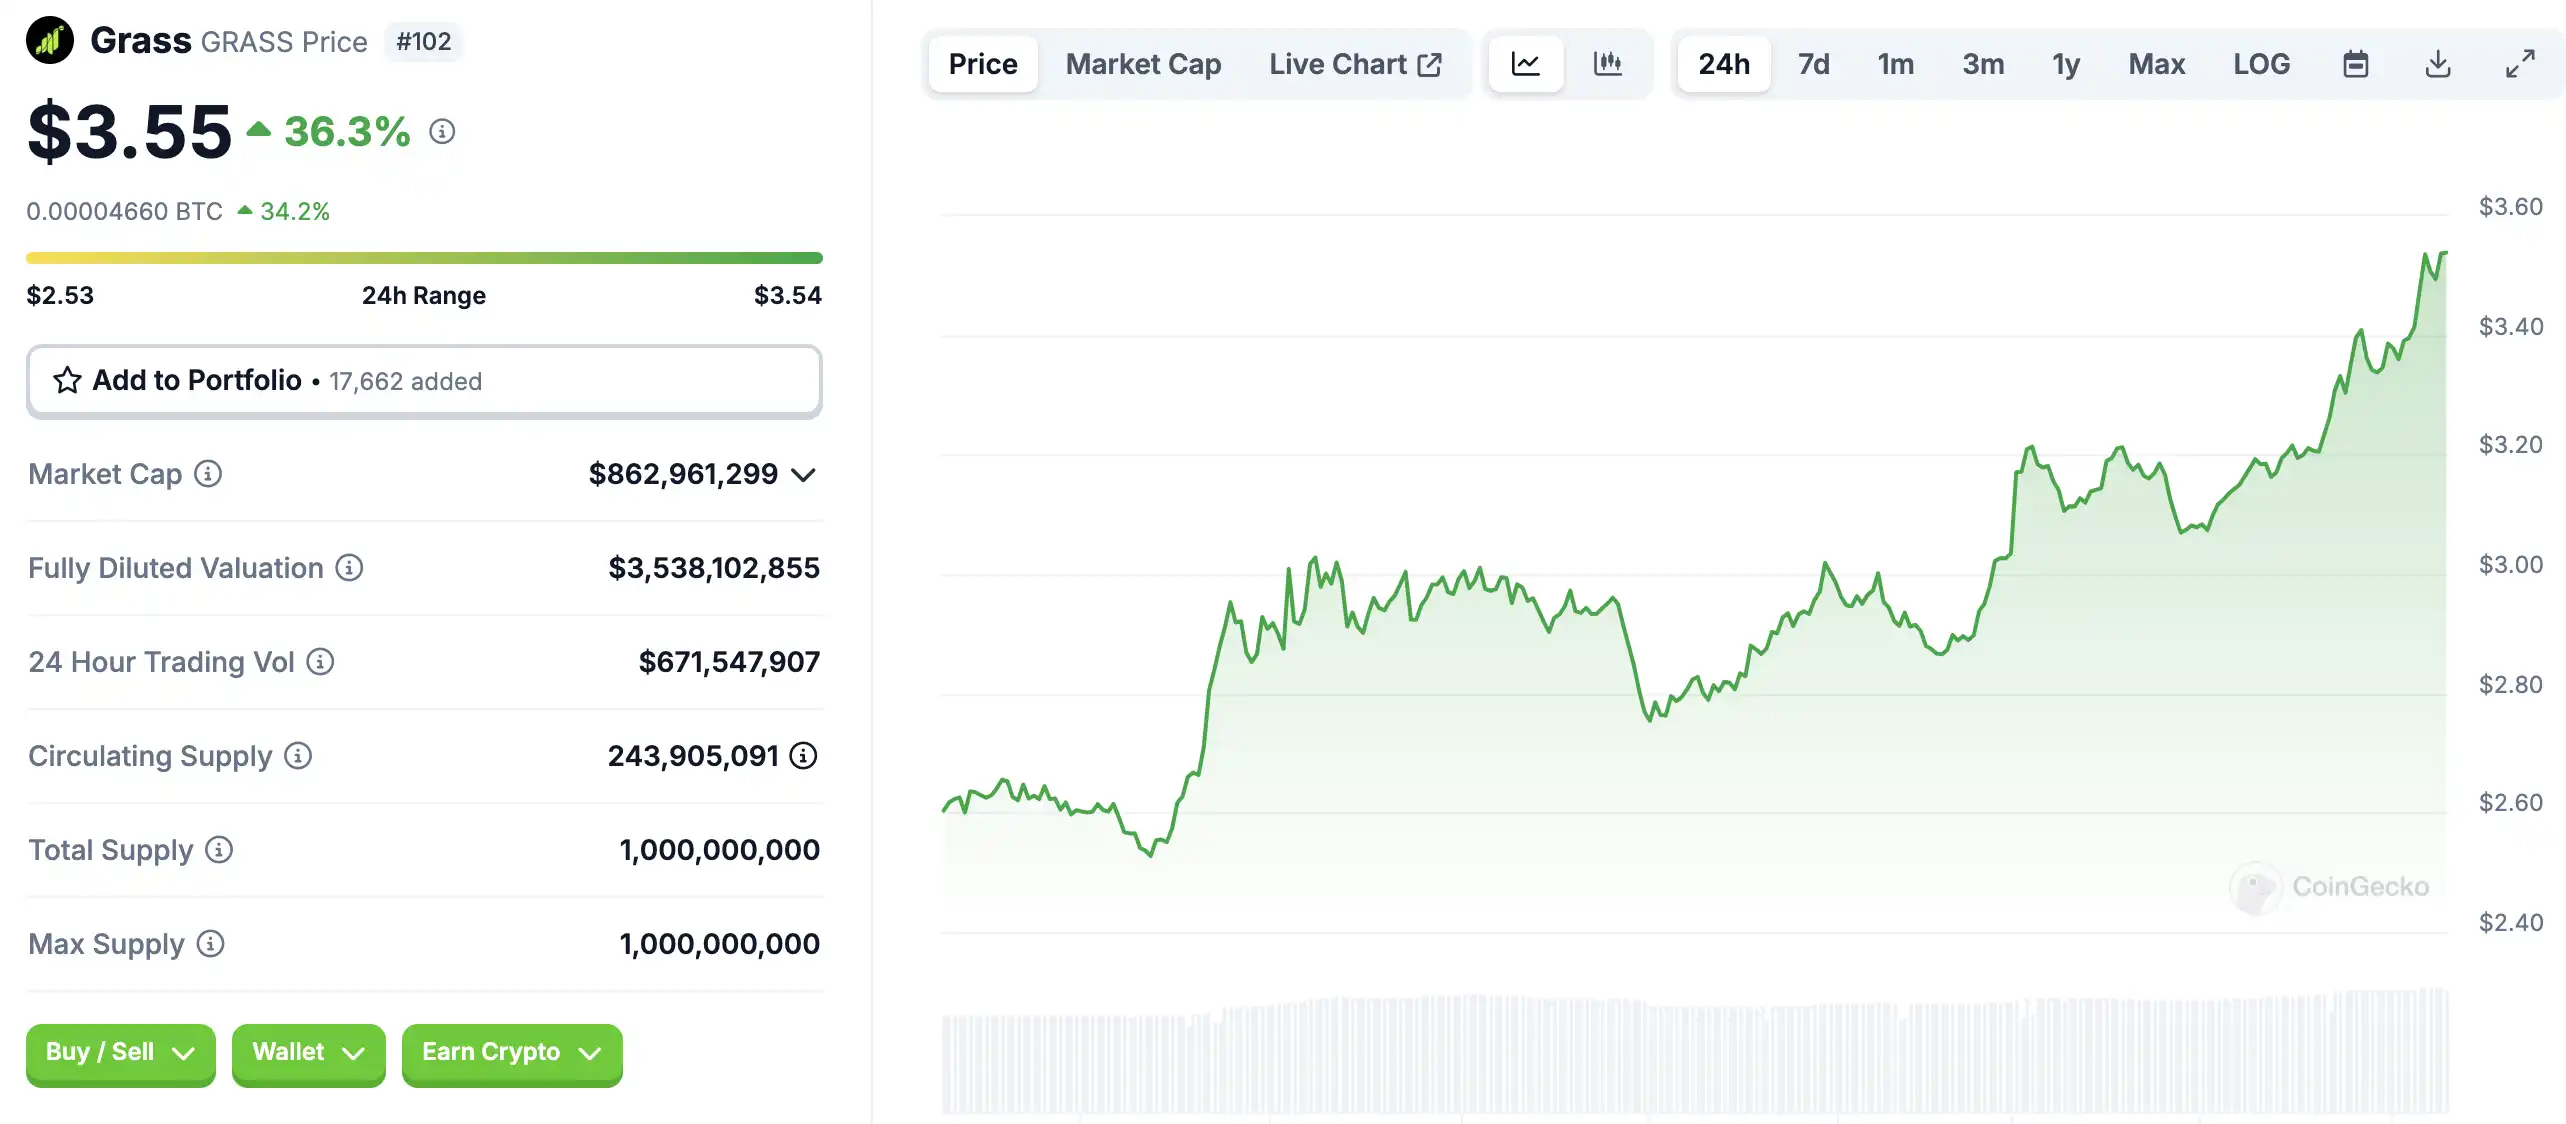
Task: Expand the chart to fullscreen
Action: 2520,64
